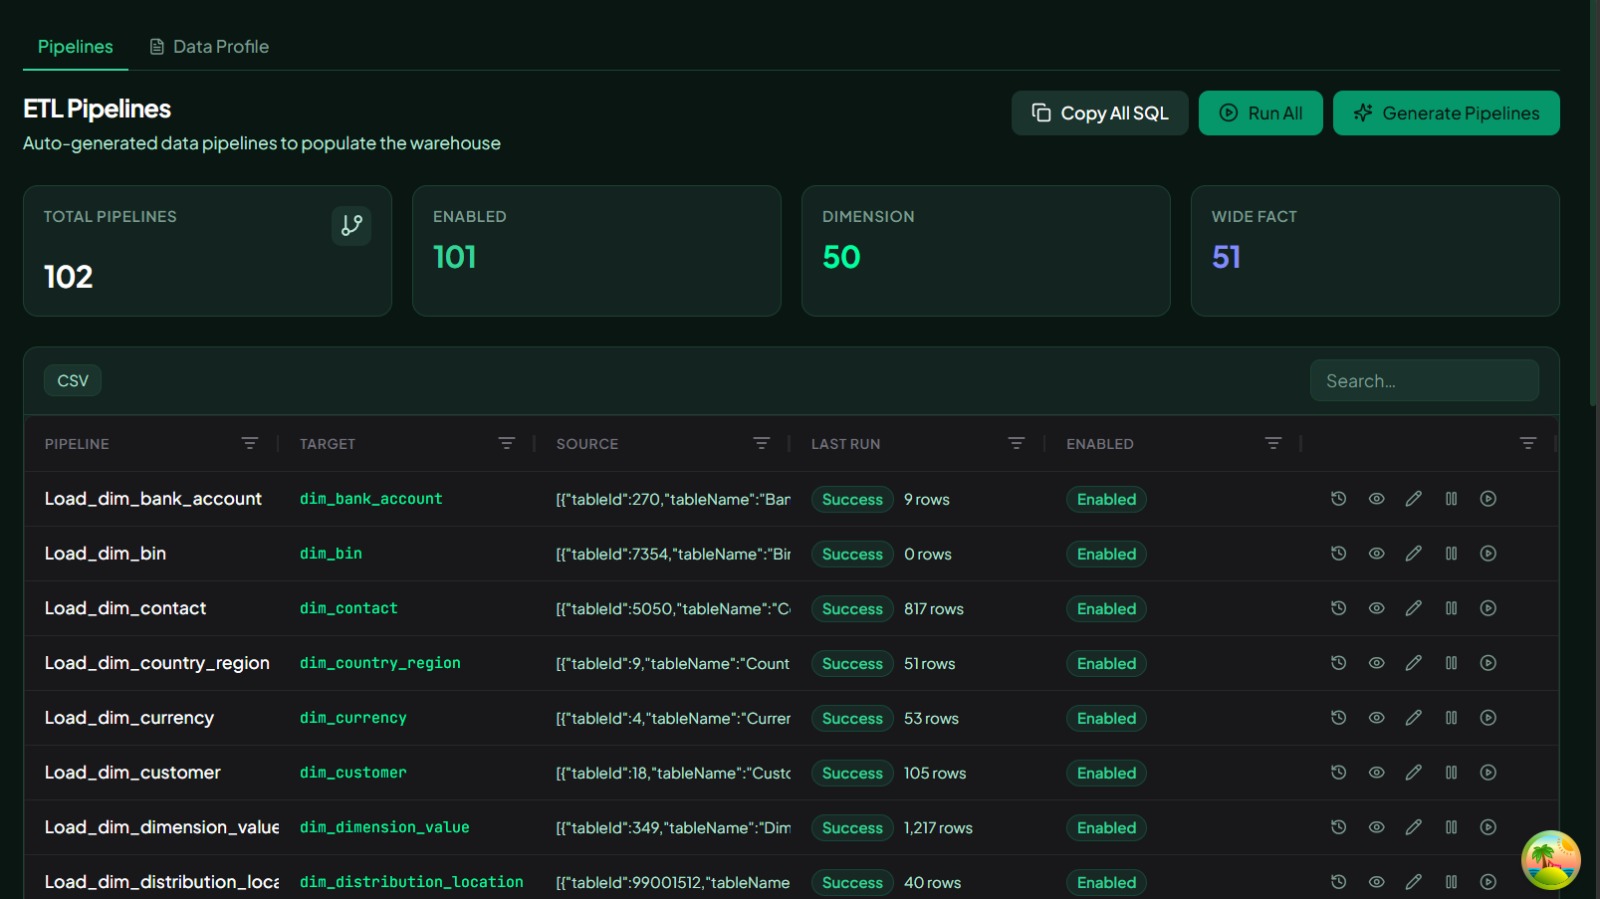Open run history for Load_dim_currency
This screenshot has height=899, width=1600.
pyautogui.click(x=1338, y=718)
